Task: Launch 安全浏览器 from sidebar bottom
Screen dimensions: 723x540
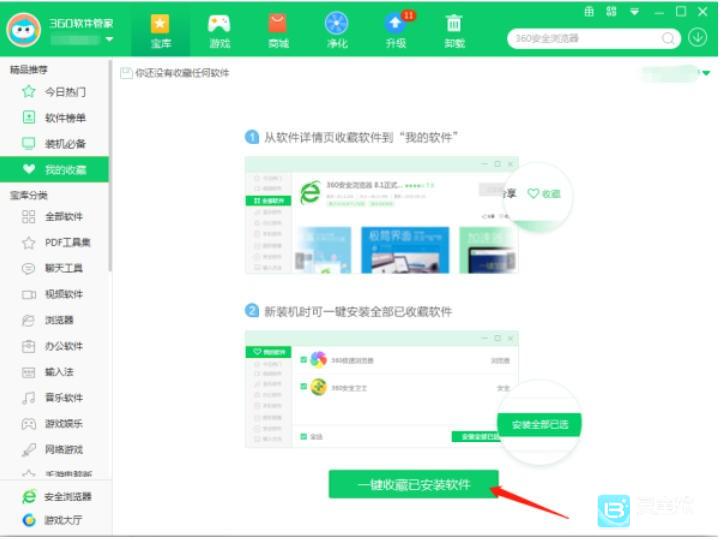Action: click(x=57, y=497)
